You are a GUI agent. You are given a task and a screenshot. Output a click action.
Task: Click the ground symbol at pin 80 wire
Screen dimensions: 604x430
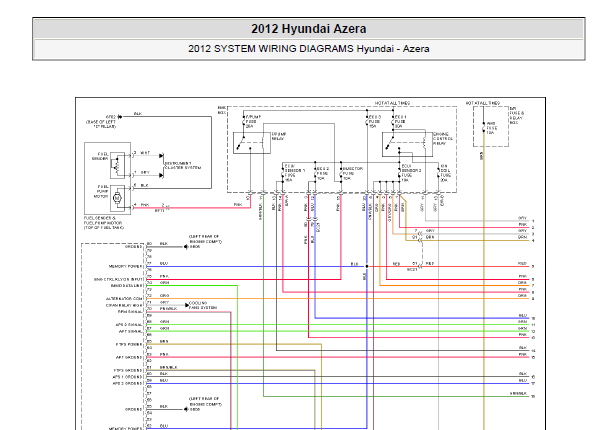tap(186, 247)
